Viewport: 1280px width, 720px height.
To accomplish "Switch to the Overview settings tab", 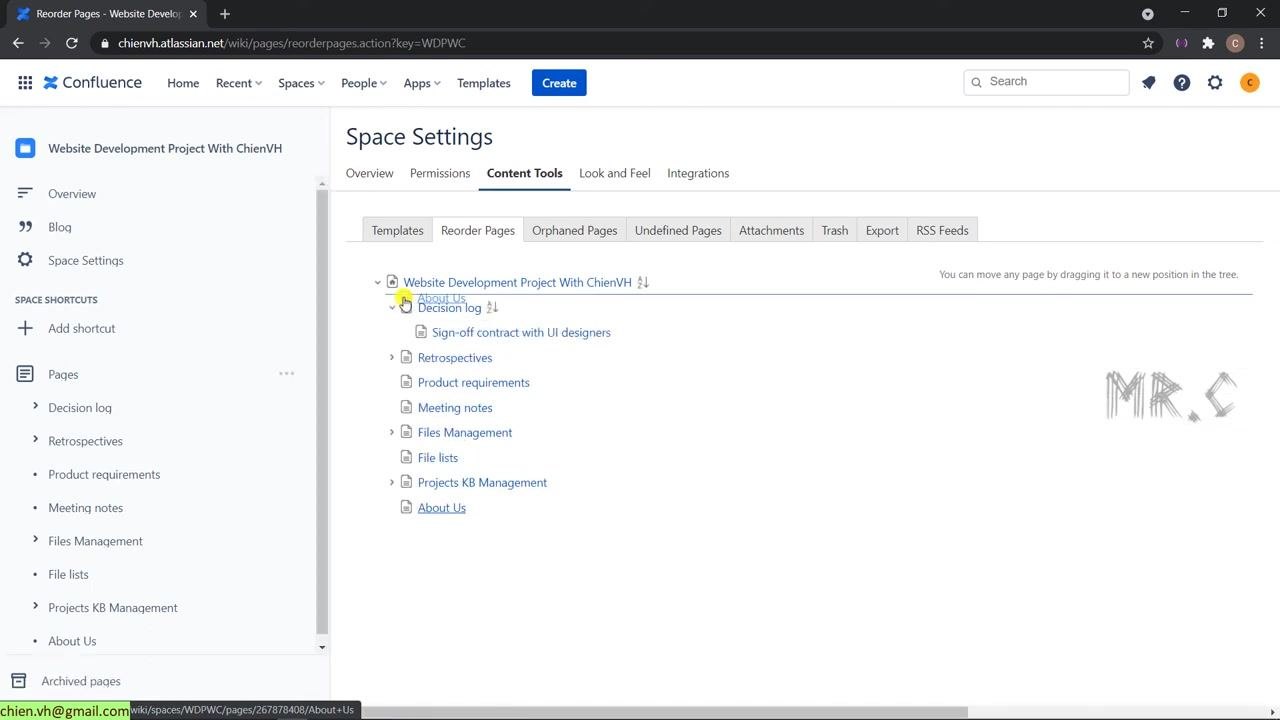I will (x=370, y=173).
